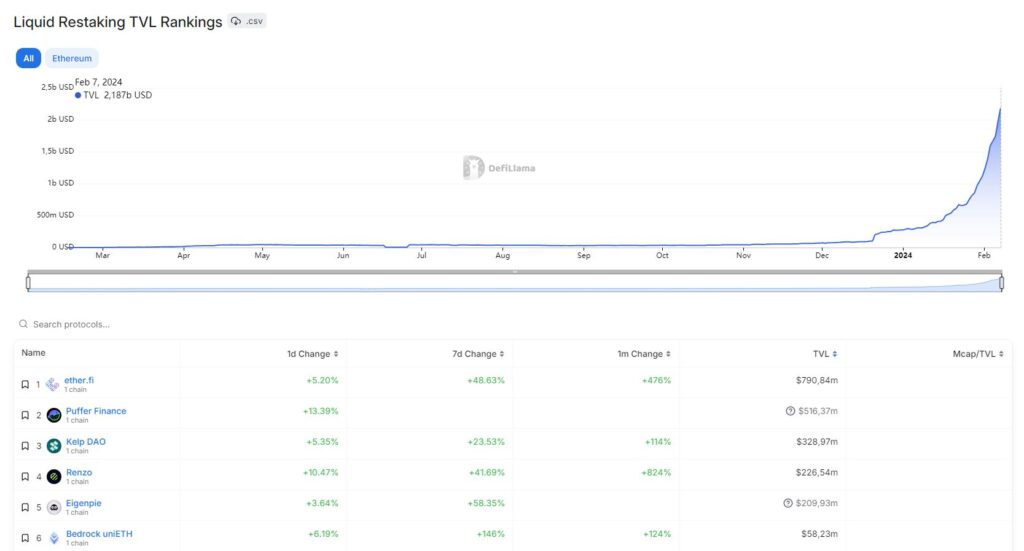The image size is (1024, 551).
Task: Bookmark the Kelp DAO row
Action: [x=25, y=446]
